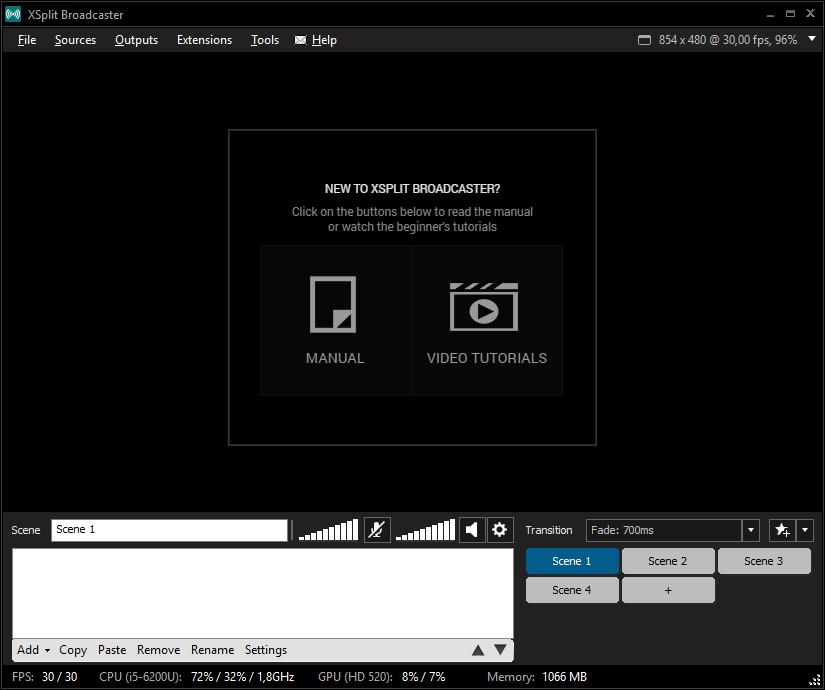
Task: Click Copy in the sources toolbar
Action: 73,650
